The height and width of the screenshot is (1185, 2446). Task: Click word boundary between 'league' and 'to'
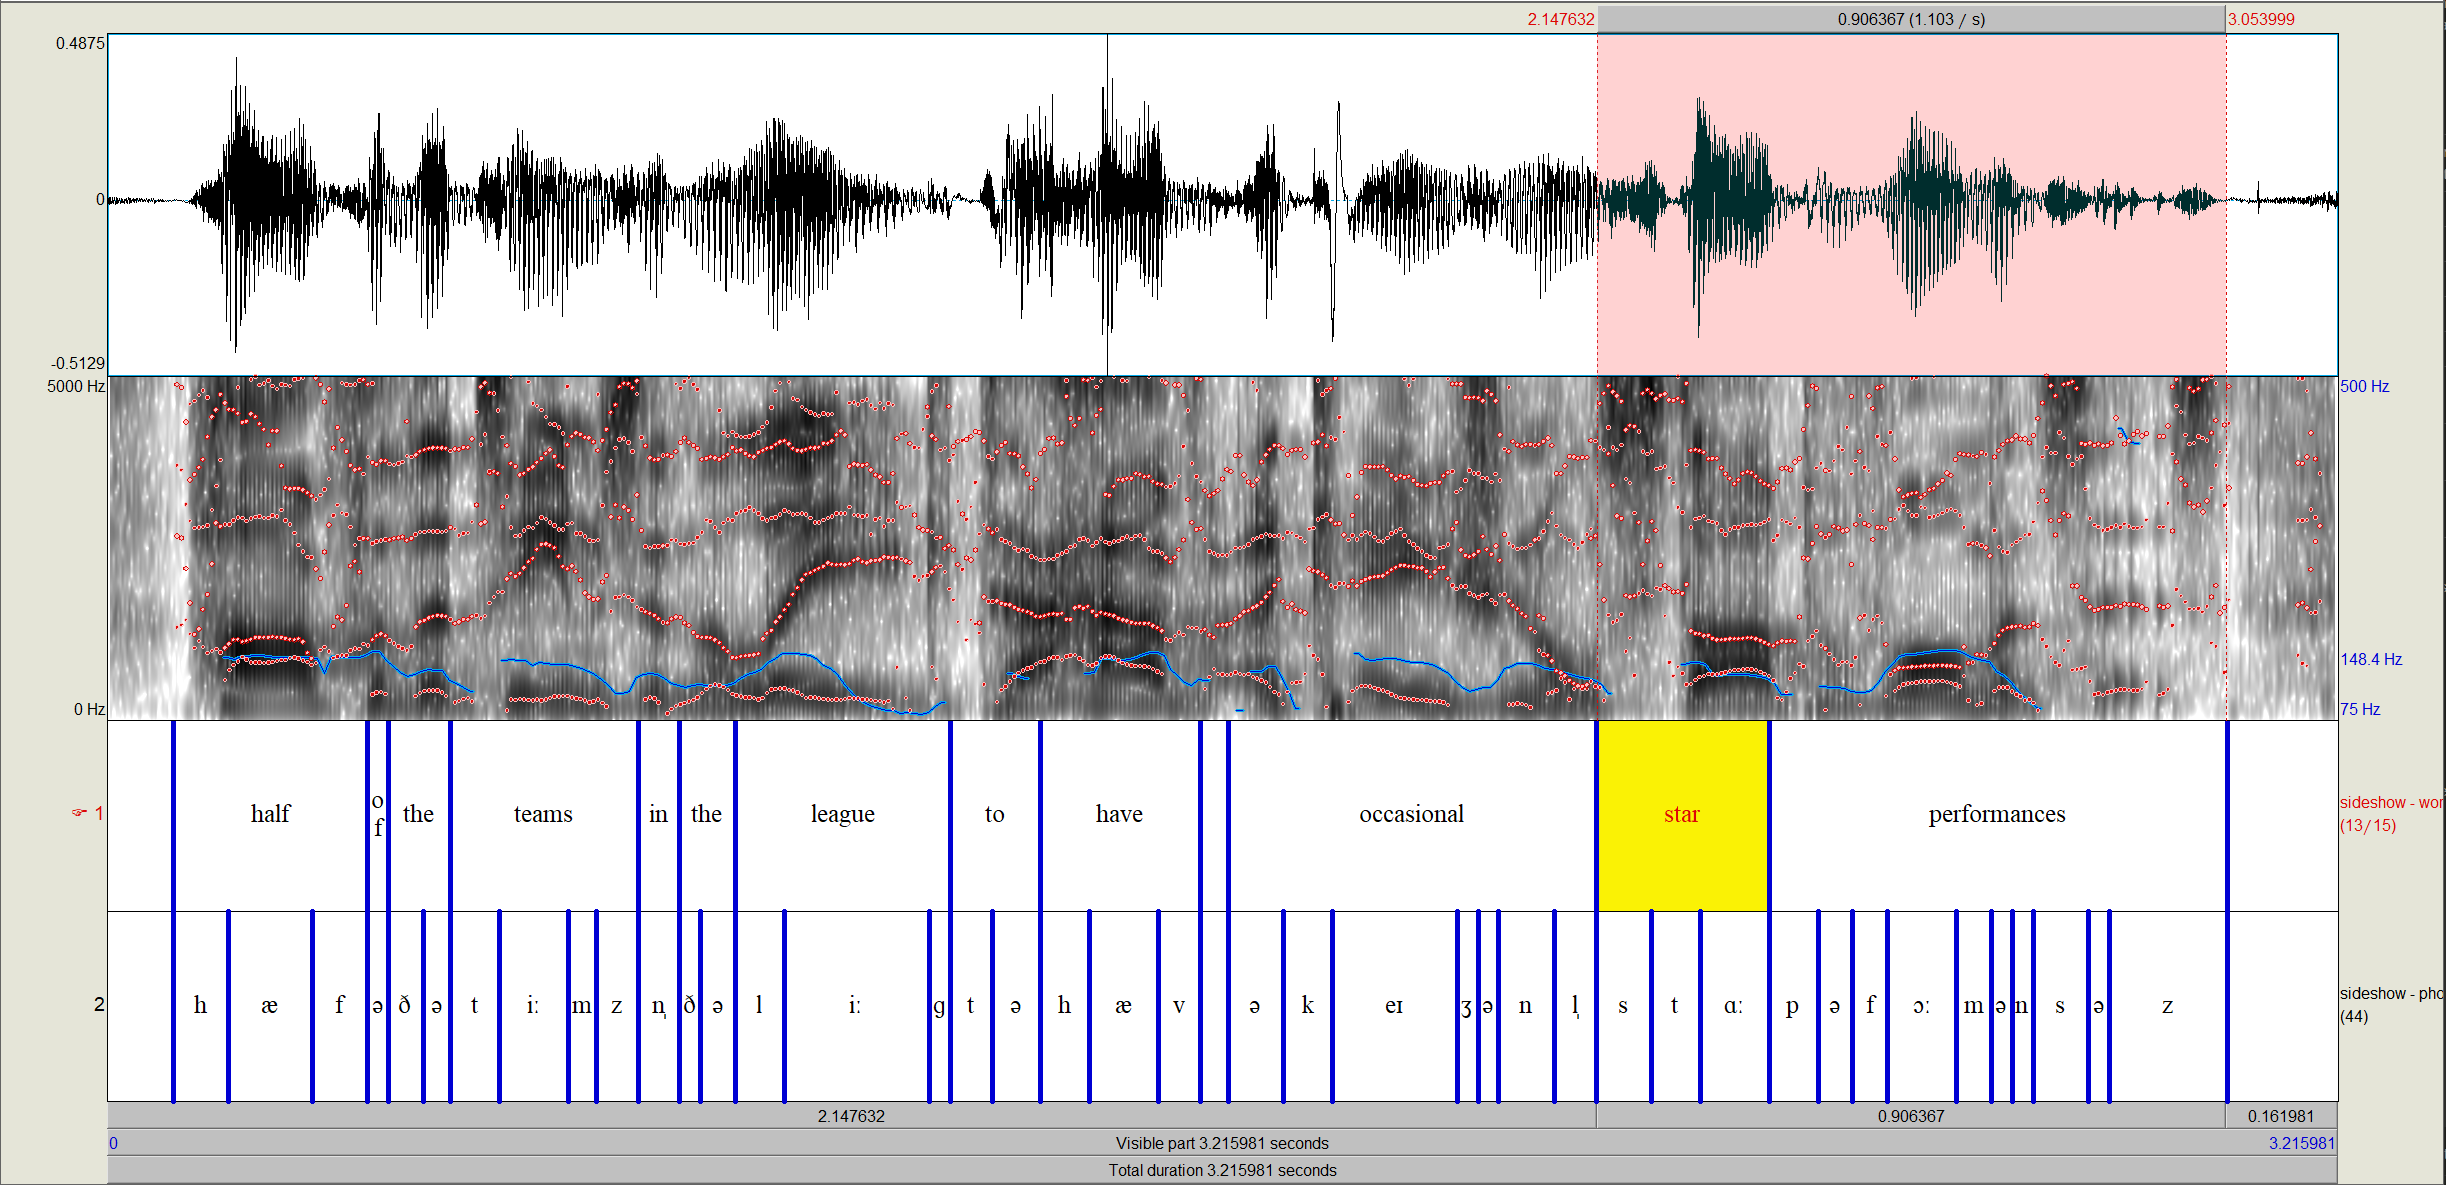(951, 815)
